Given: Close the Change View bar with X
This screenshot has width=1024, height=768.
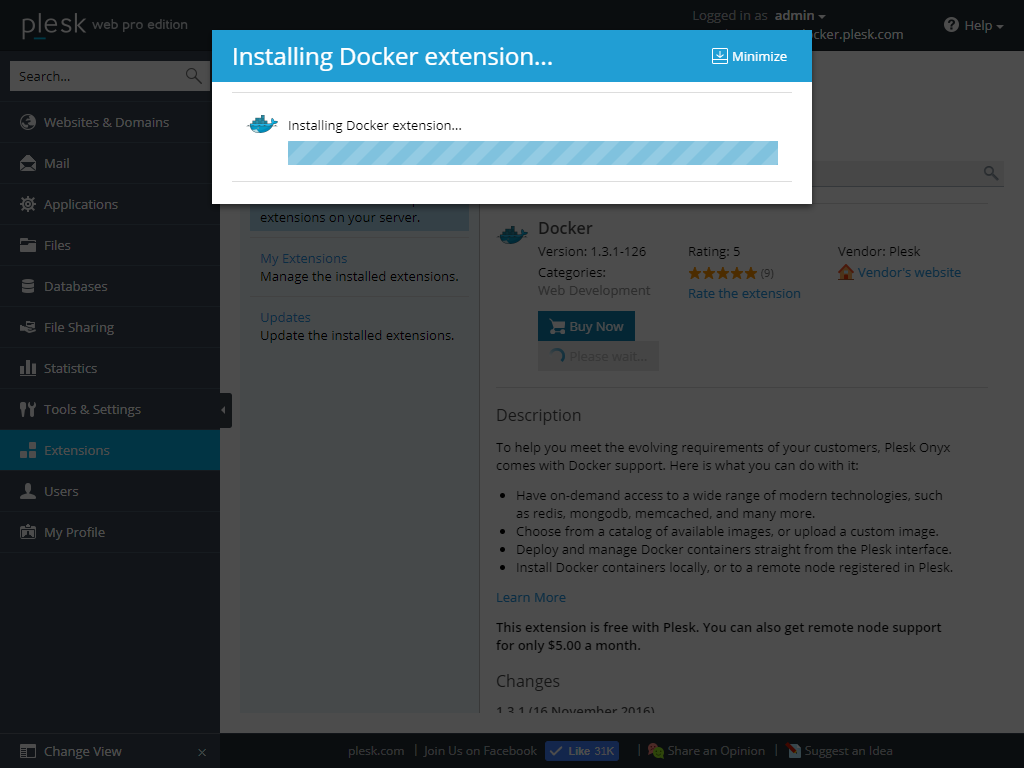Looking at the screenshot, I should (x=202, y=752).
